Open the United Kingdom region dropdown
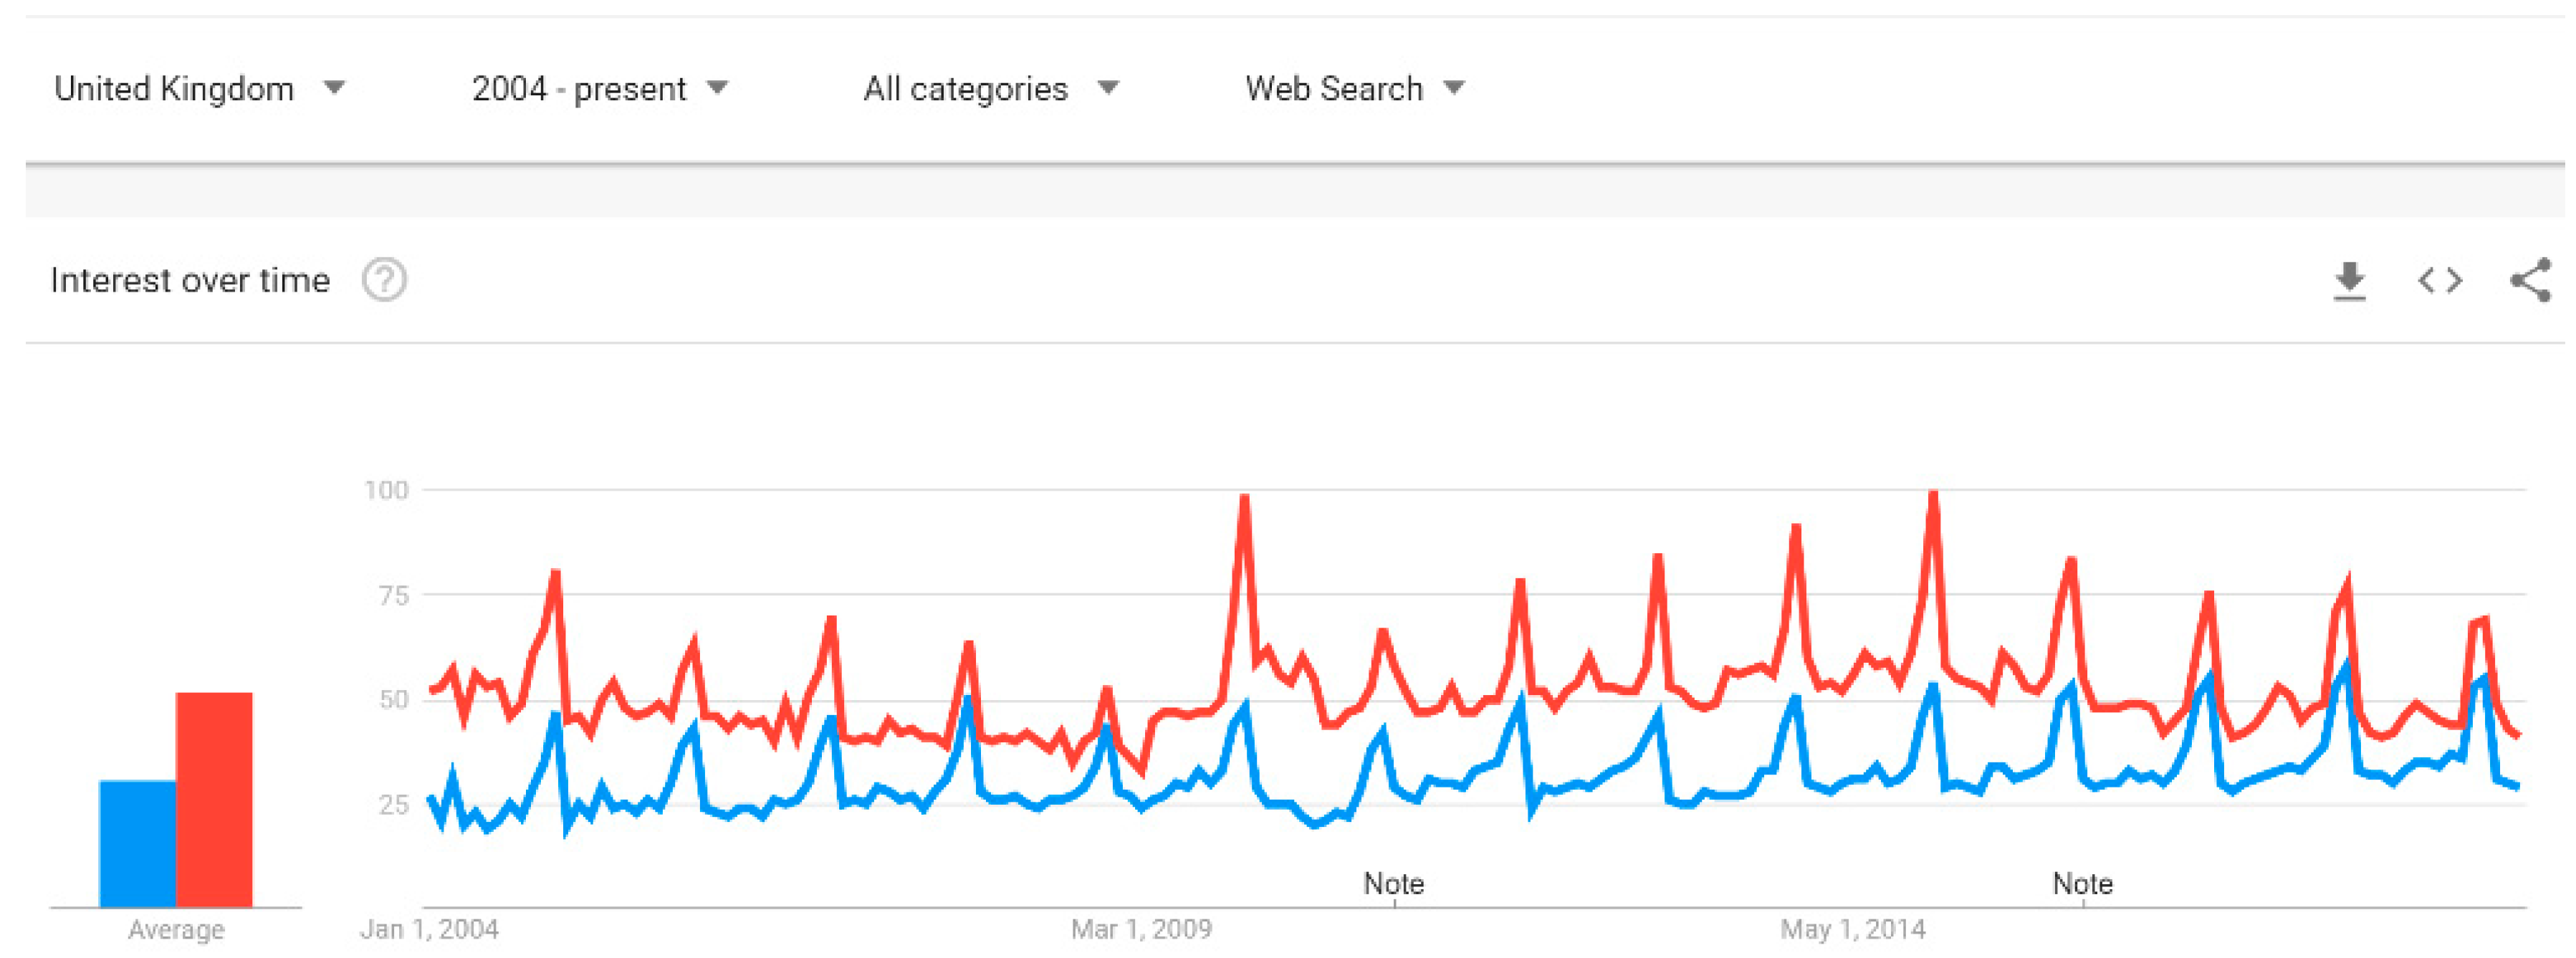 click(x=199, y=89)
